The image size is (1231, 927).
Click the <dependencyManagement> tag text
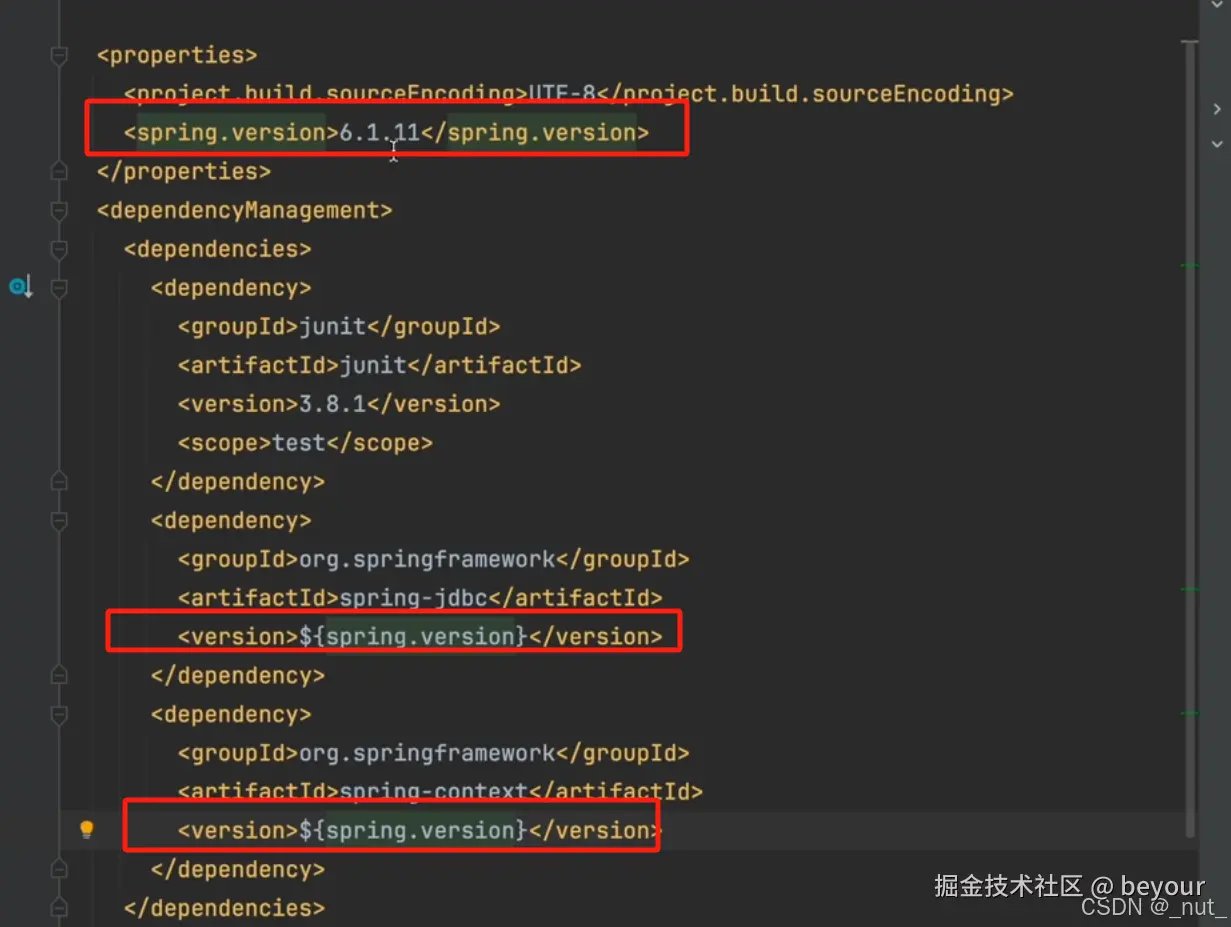(245, 210)
